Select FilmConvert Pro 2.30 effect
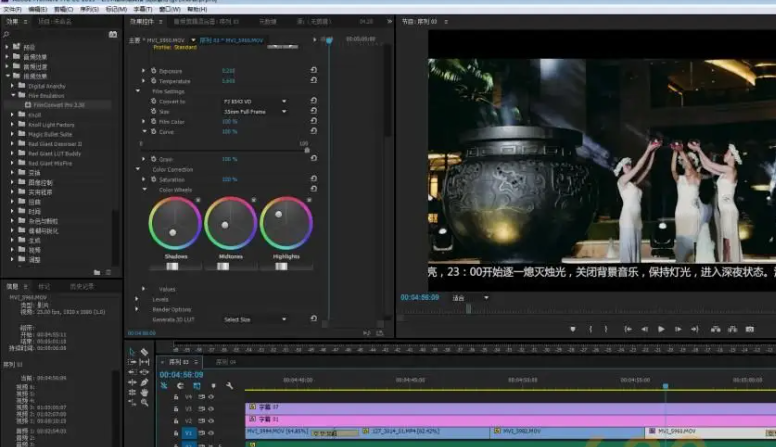Screen dimensions: 776x447 pos(58,104)
